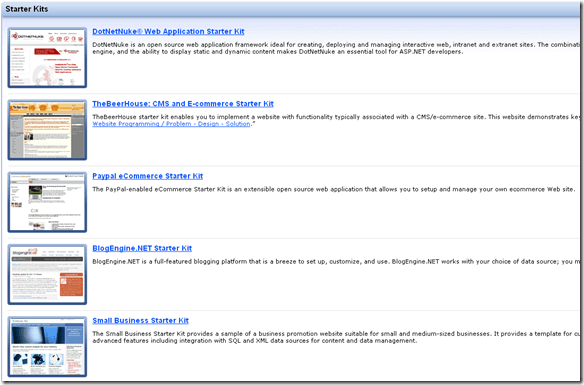Viewport: 584px width, 385px height.
Task: Open the Small Business Starter Kit link
Action: (x=140, y=321)
